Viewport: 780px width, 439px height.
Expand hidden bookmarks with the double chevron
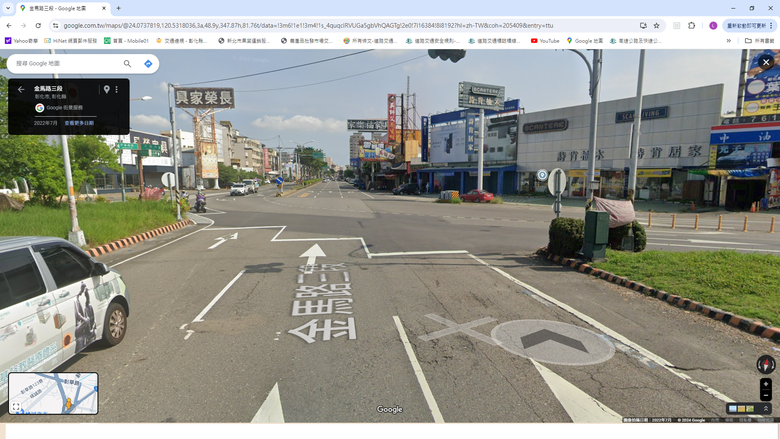click(x=728, y=41)
